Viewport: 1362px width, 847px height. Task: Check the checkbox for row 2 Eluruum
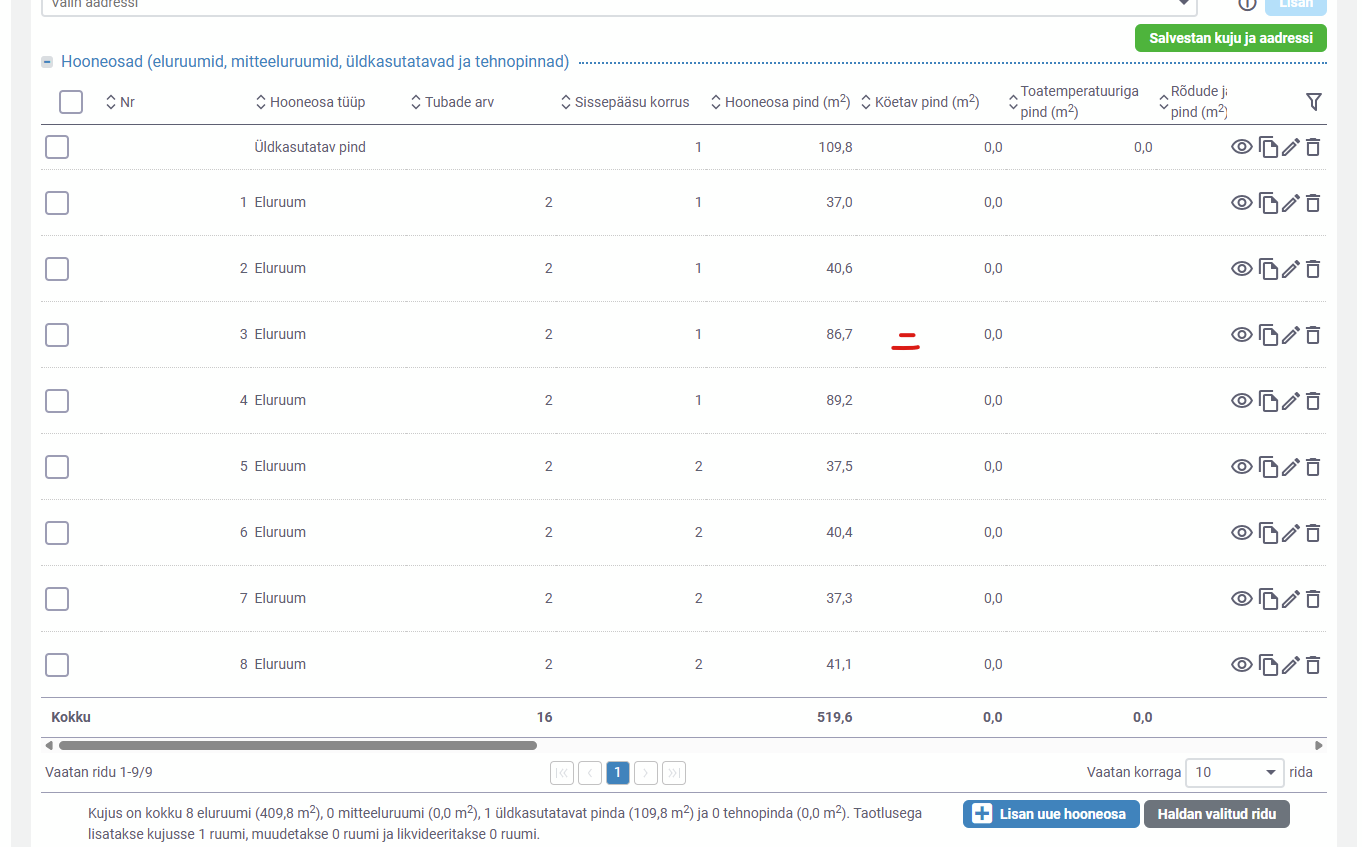[57, 269]
